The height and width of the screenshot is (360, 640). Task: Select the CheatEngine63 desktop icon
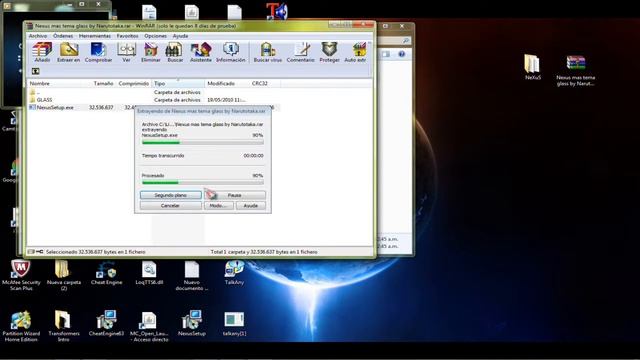coord(107,323)
